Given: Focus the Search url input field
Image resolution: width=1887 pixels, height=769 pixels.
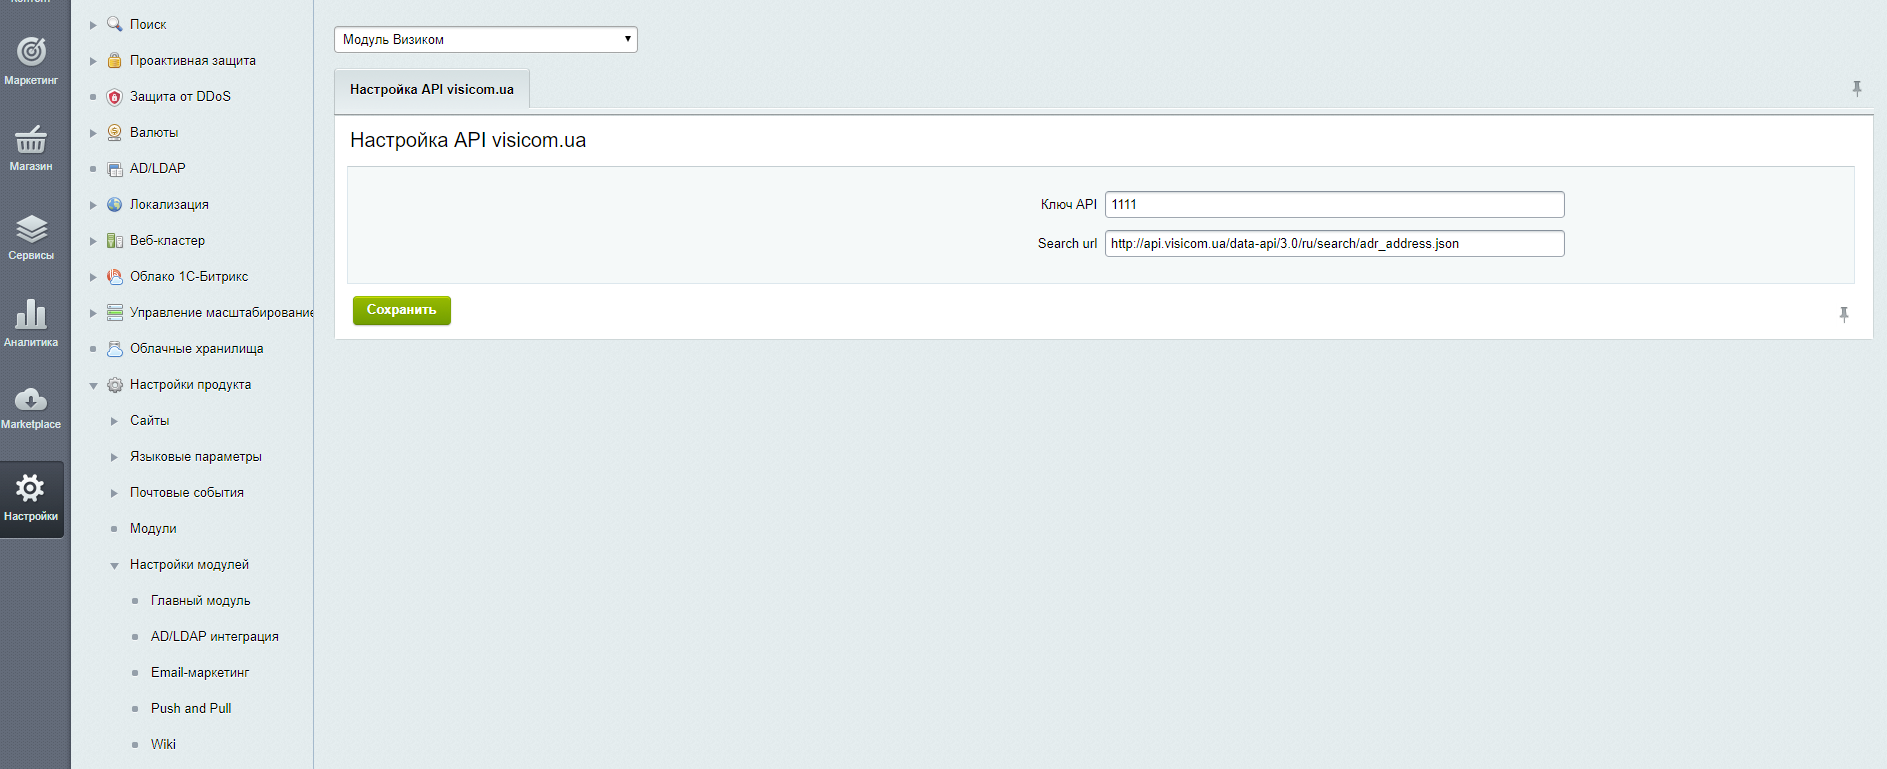Looking at the screenshot, I should (1335, 243).
